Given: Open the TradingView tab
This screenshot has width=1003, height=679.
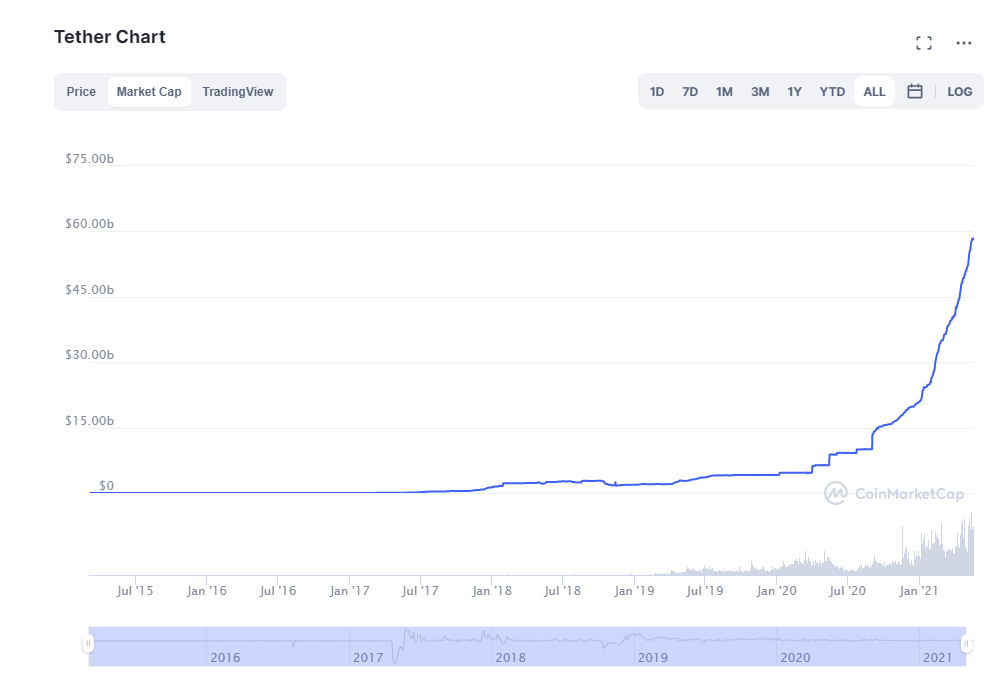Looking at the screenshot, I should (x=237, y=92).
